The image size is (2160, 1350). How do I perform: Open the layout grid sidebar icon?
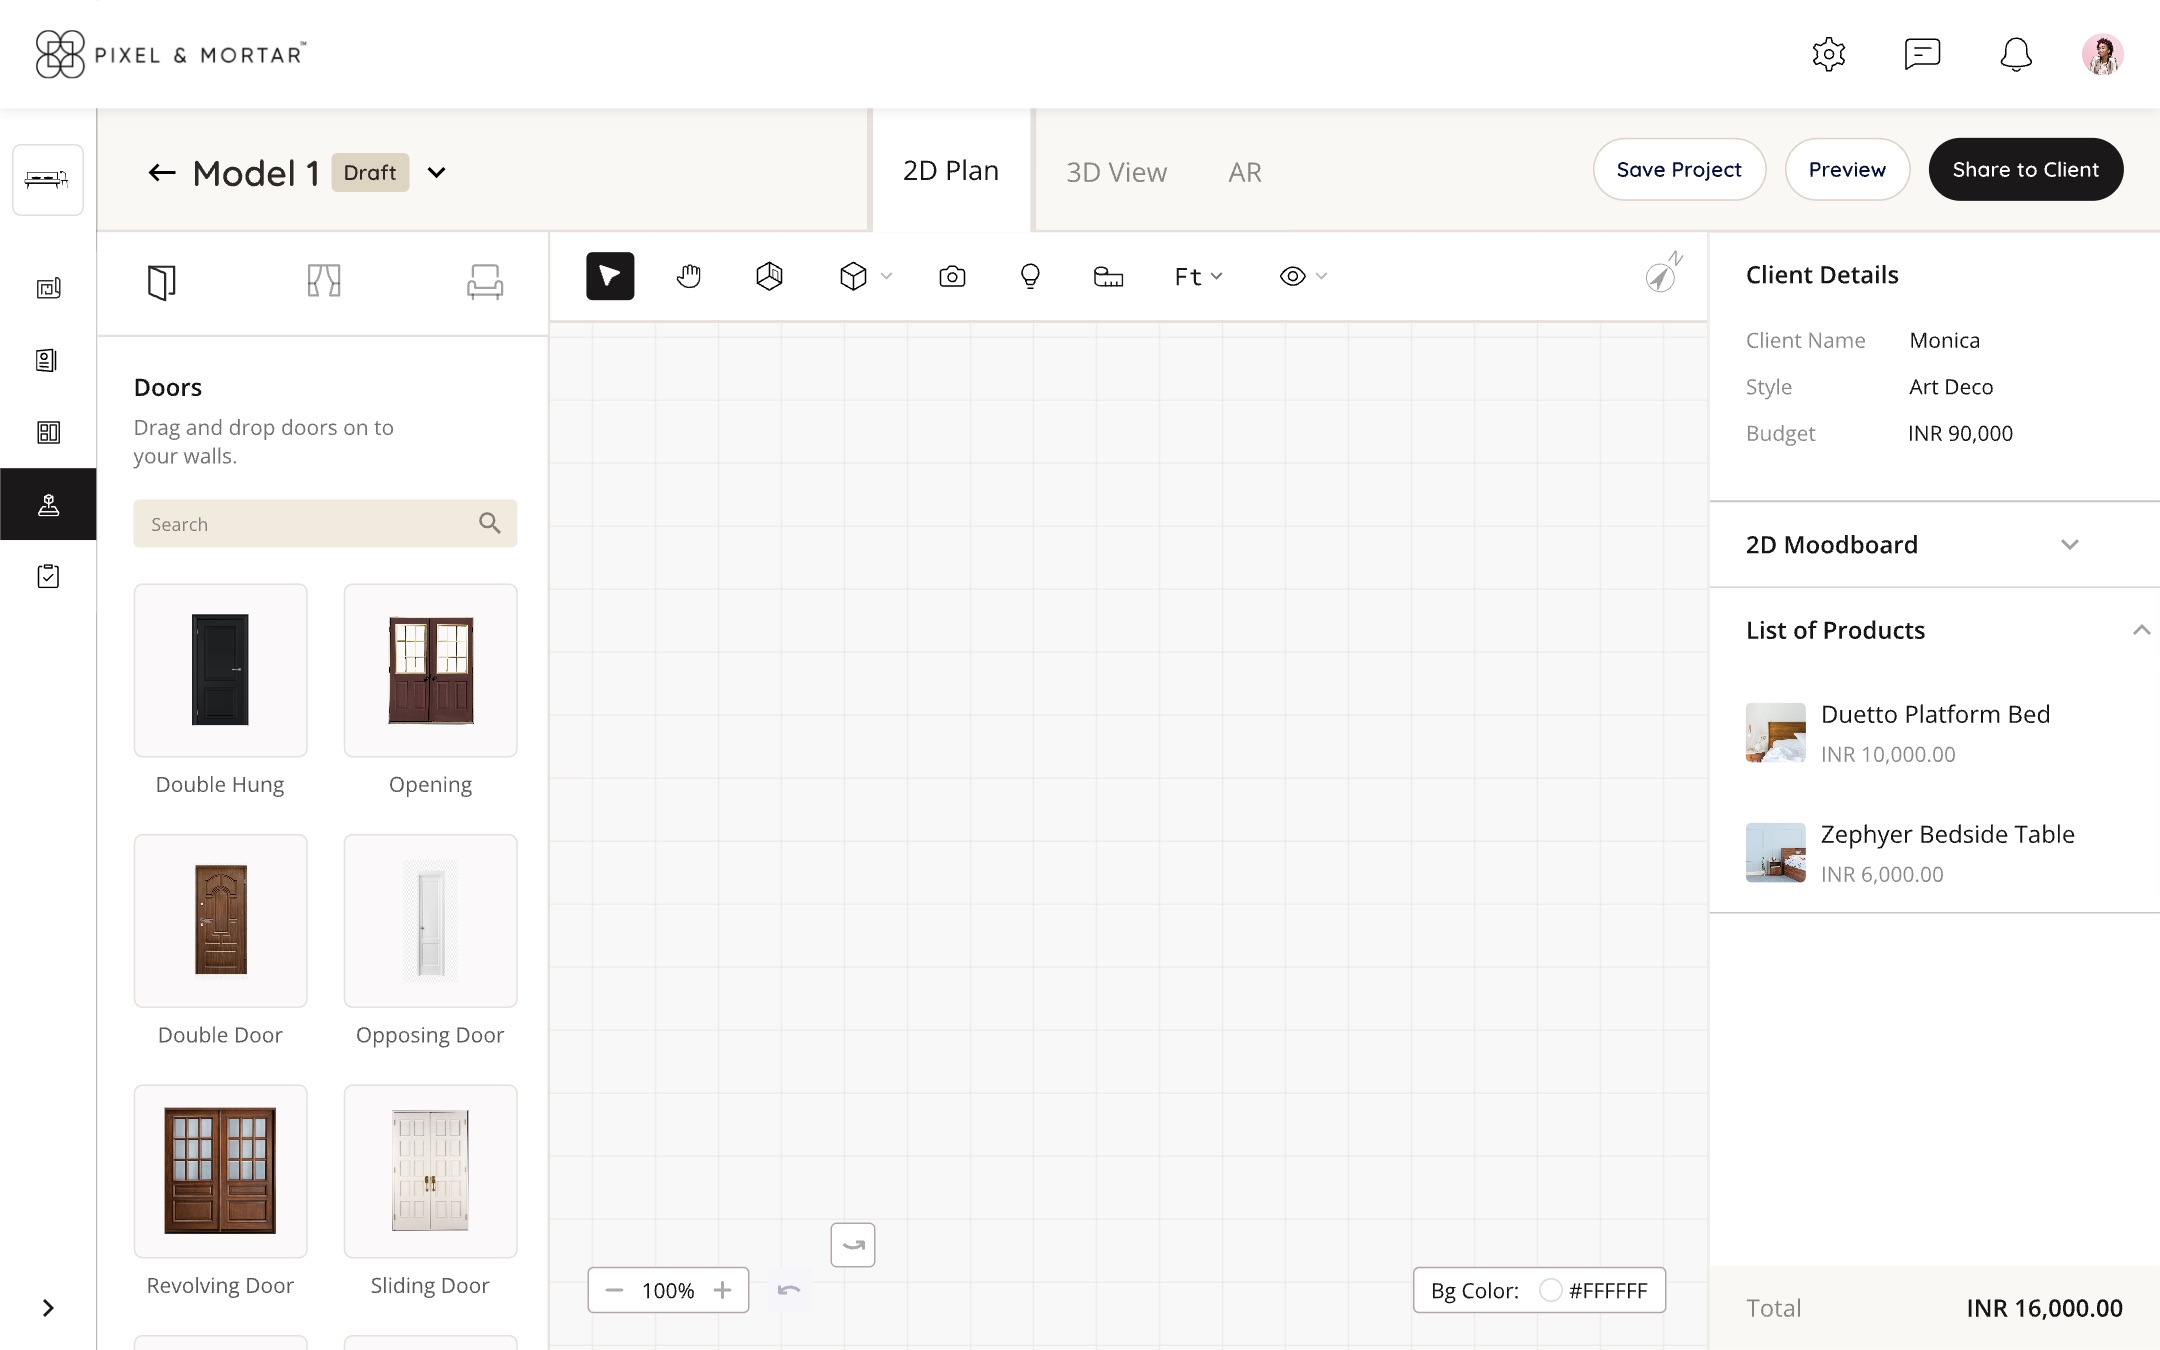point(48,432)
